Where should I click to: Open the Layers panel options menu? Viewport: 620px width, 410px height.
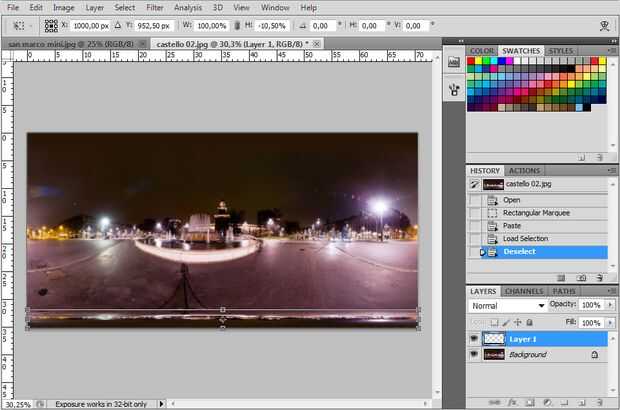(612, 291)
